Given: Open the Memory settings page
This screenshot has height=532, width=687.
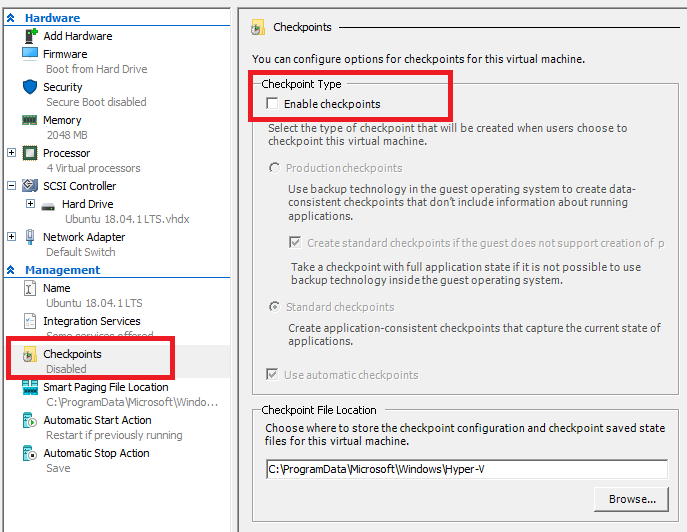Looking at the screenshot, I should click(62, 120).
